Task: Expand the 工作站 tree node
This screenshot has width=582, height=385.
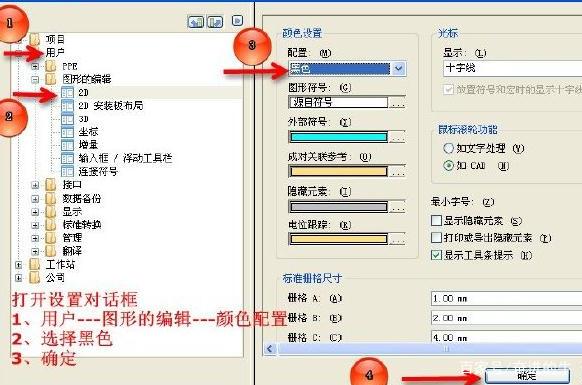Action: (19, 265)
